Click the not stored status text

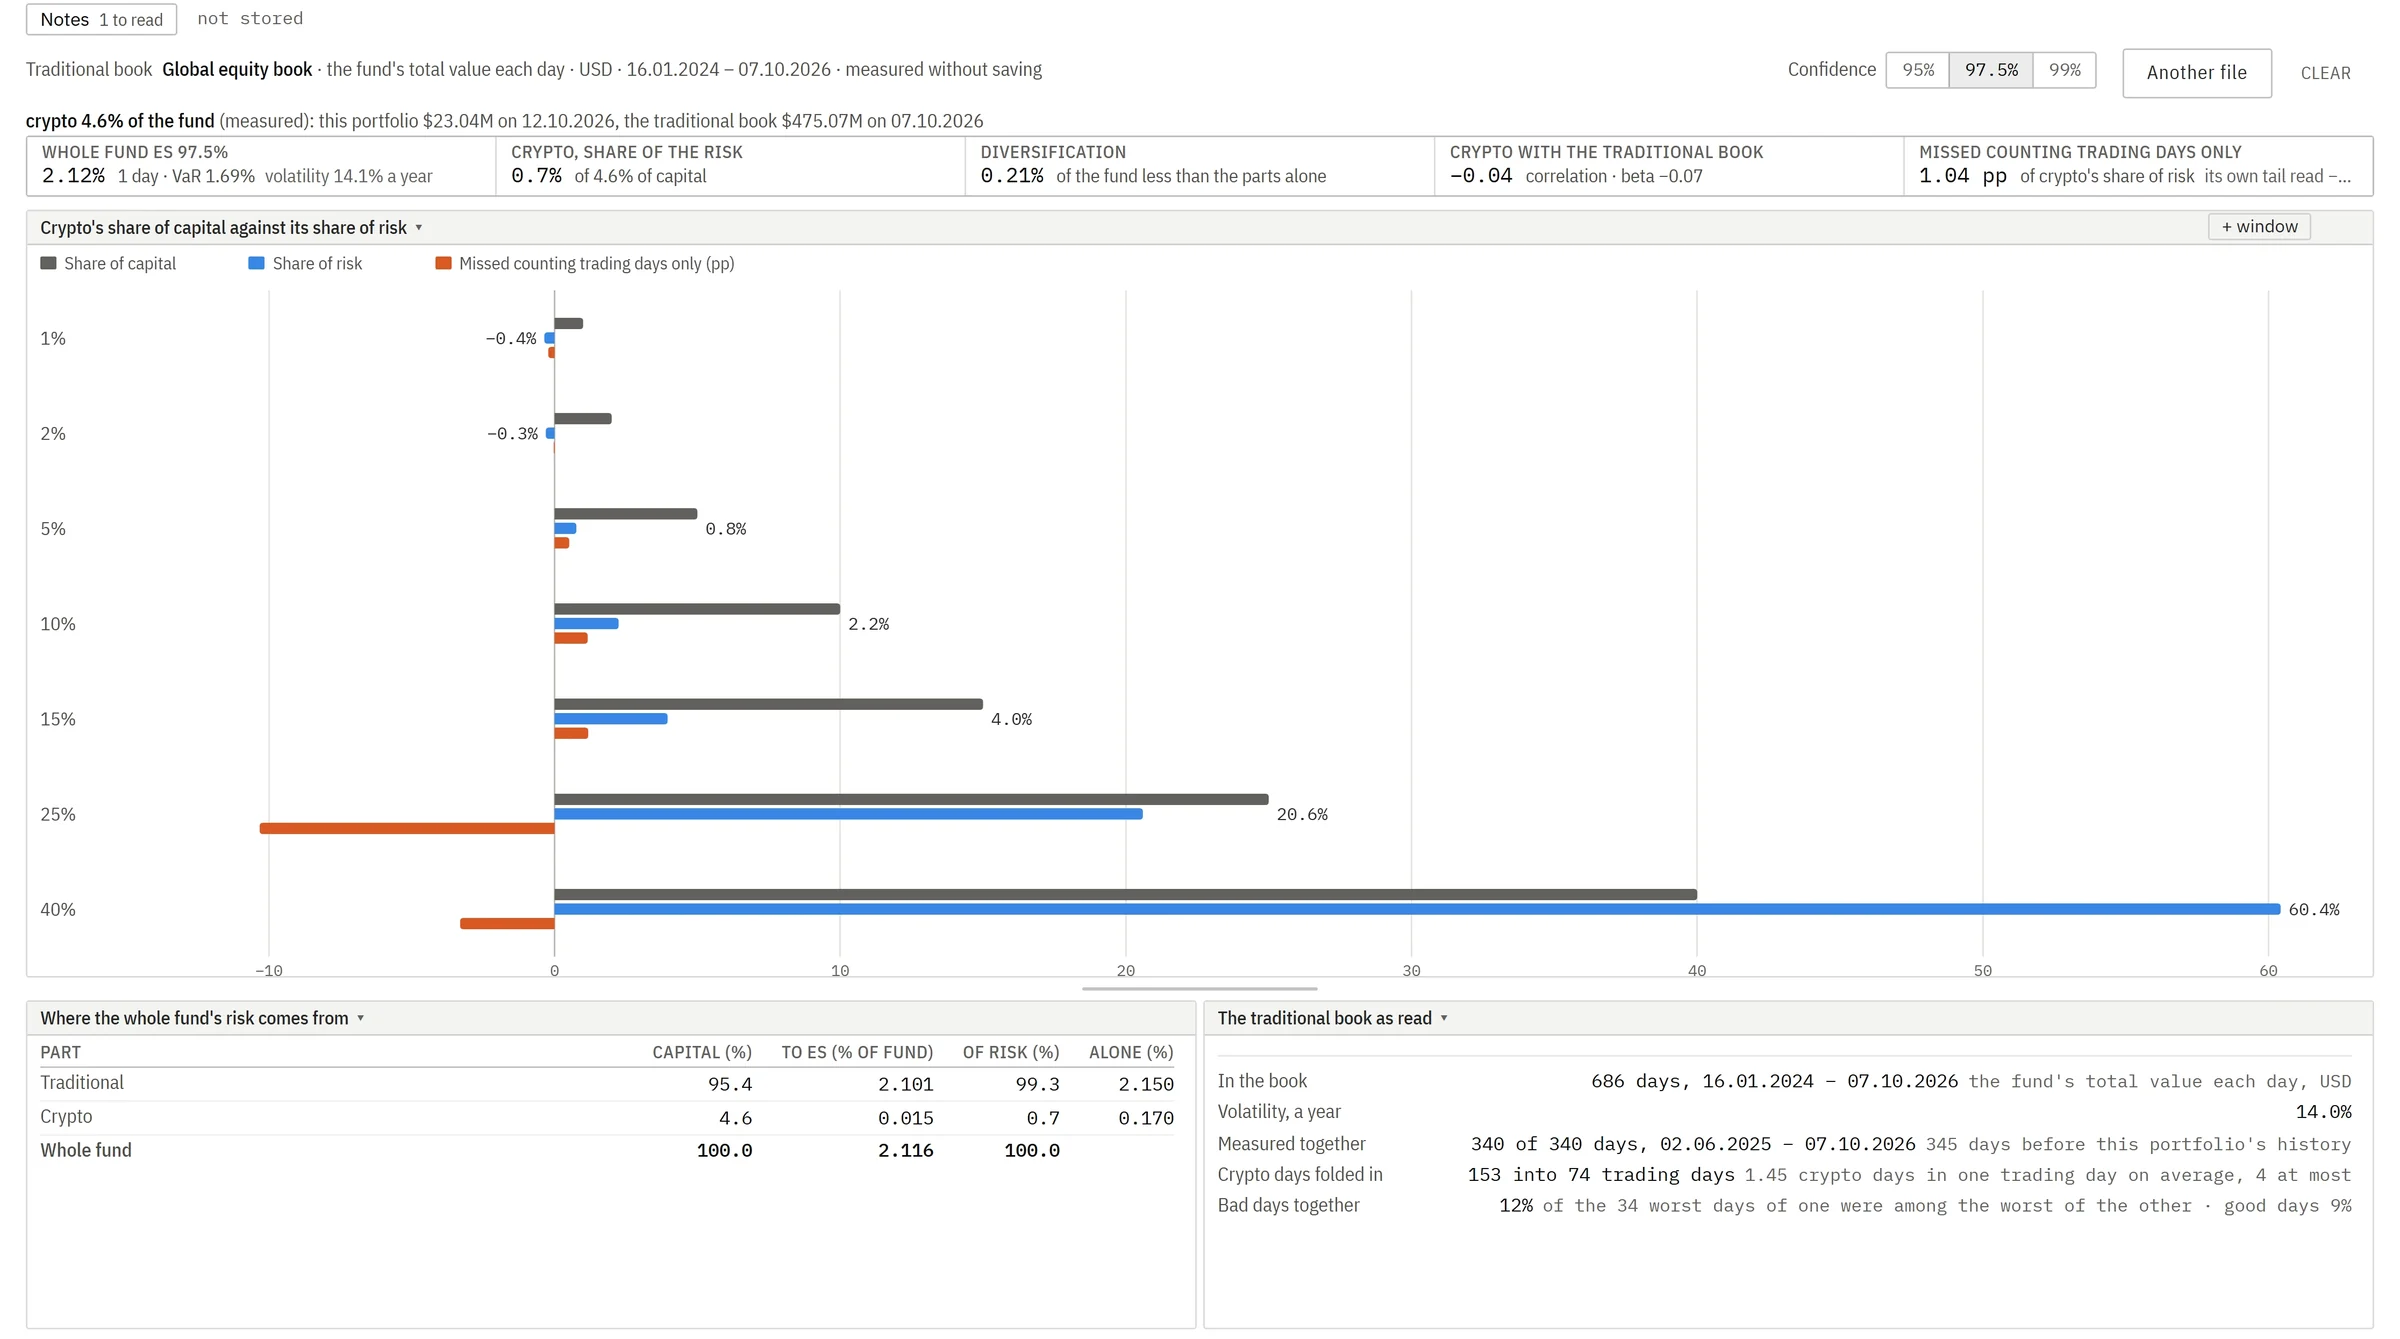click(250, 19)
